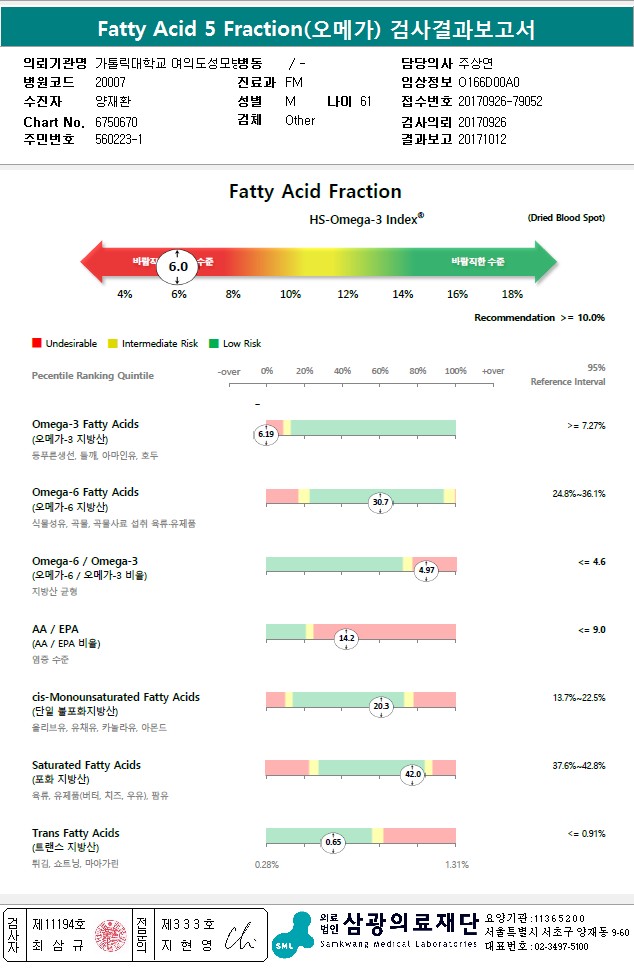Click the handwritten signature in footer
The width and height of the screenshot is (634, 973).
point(239,937)
